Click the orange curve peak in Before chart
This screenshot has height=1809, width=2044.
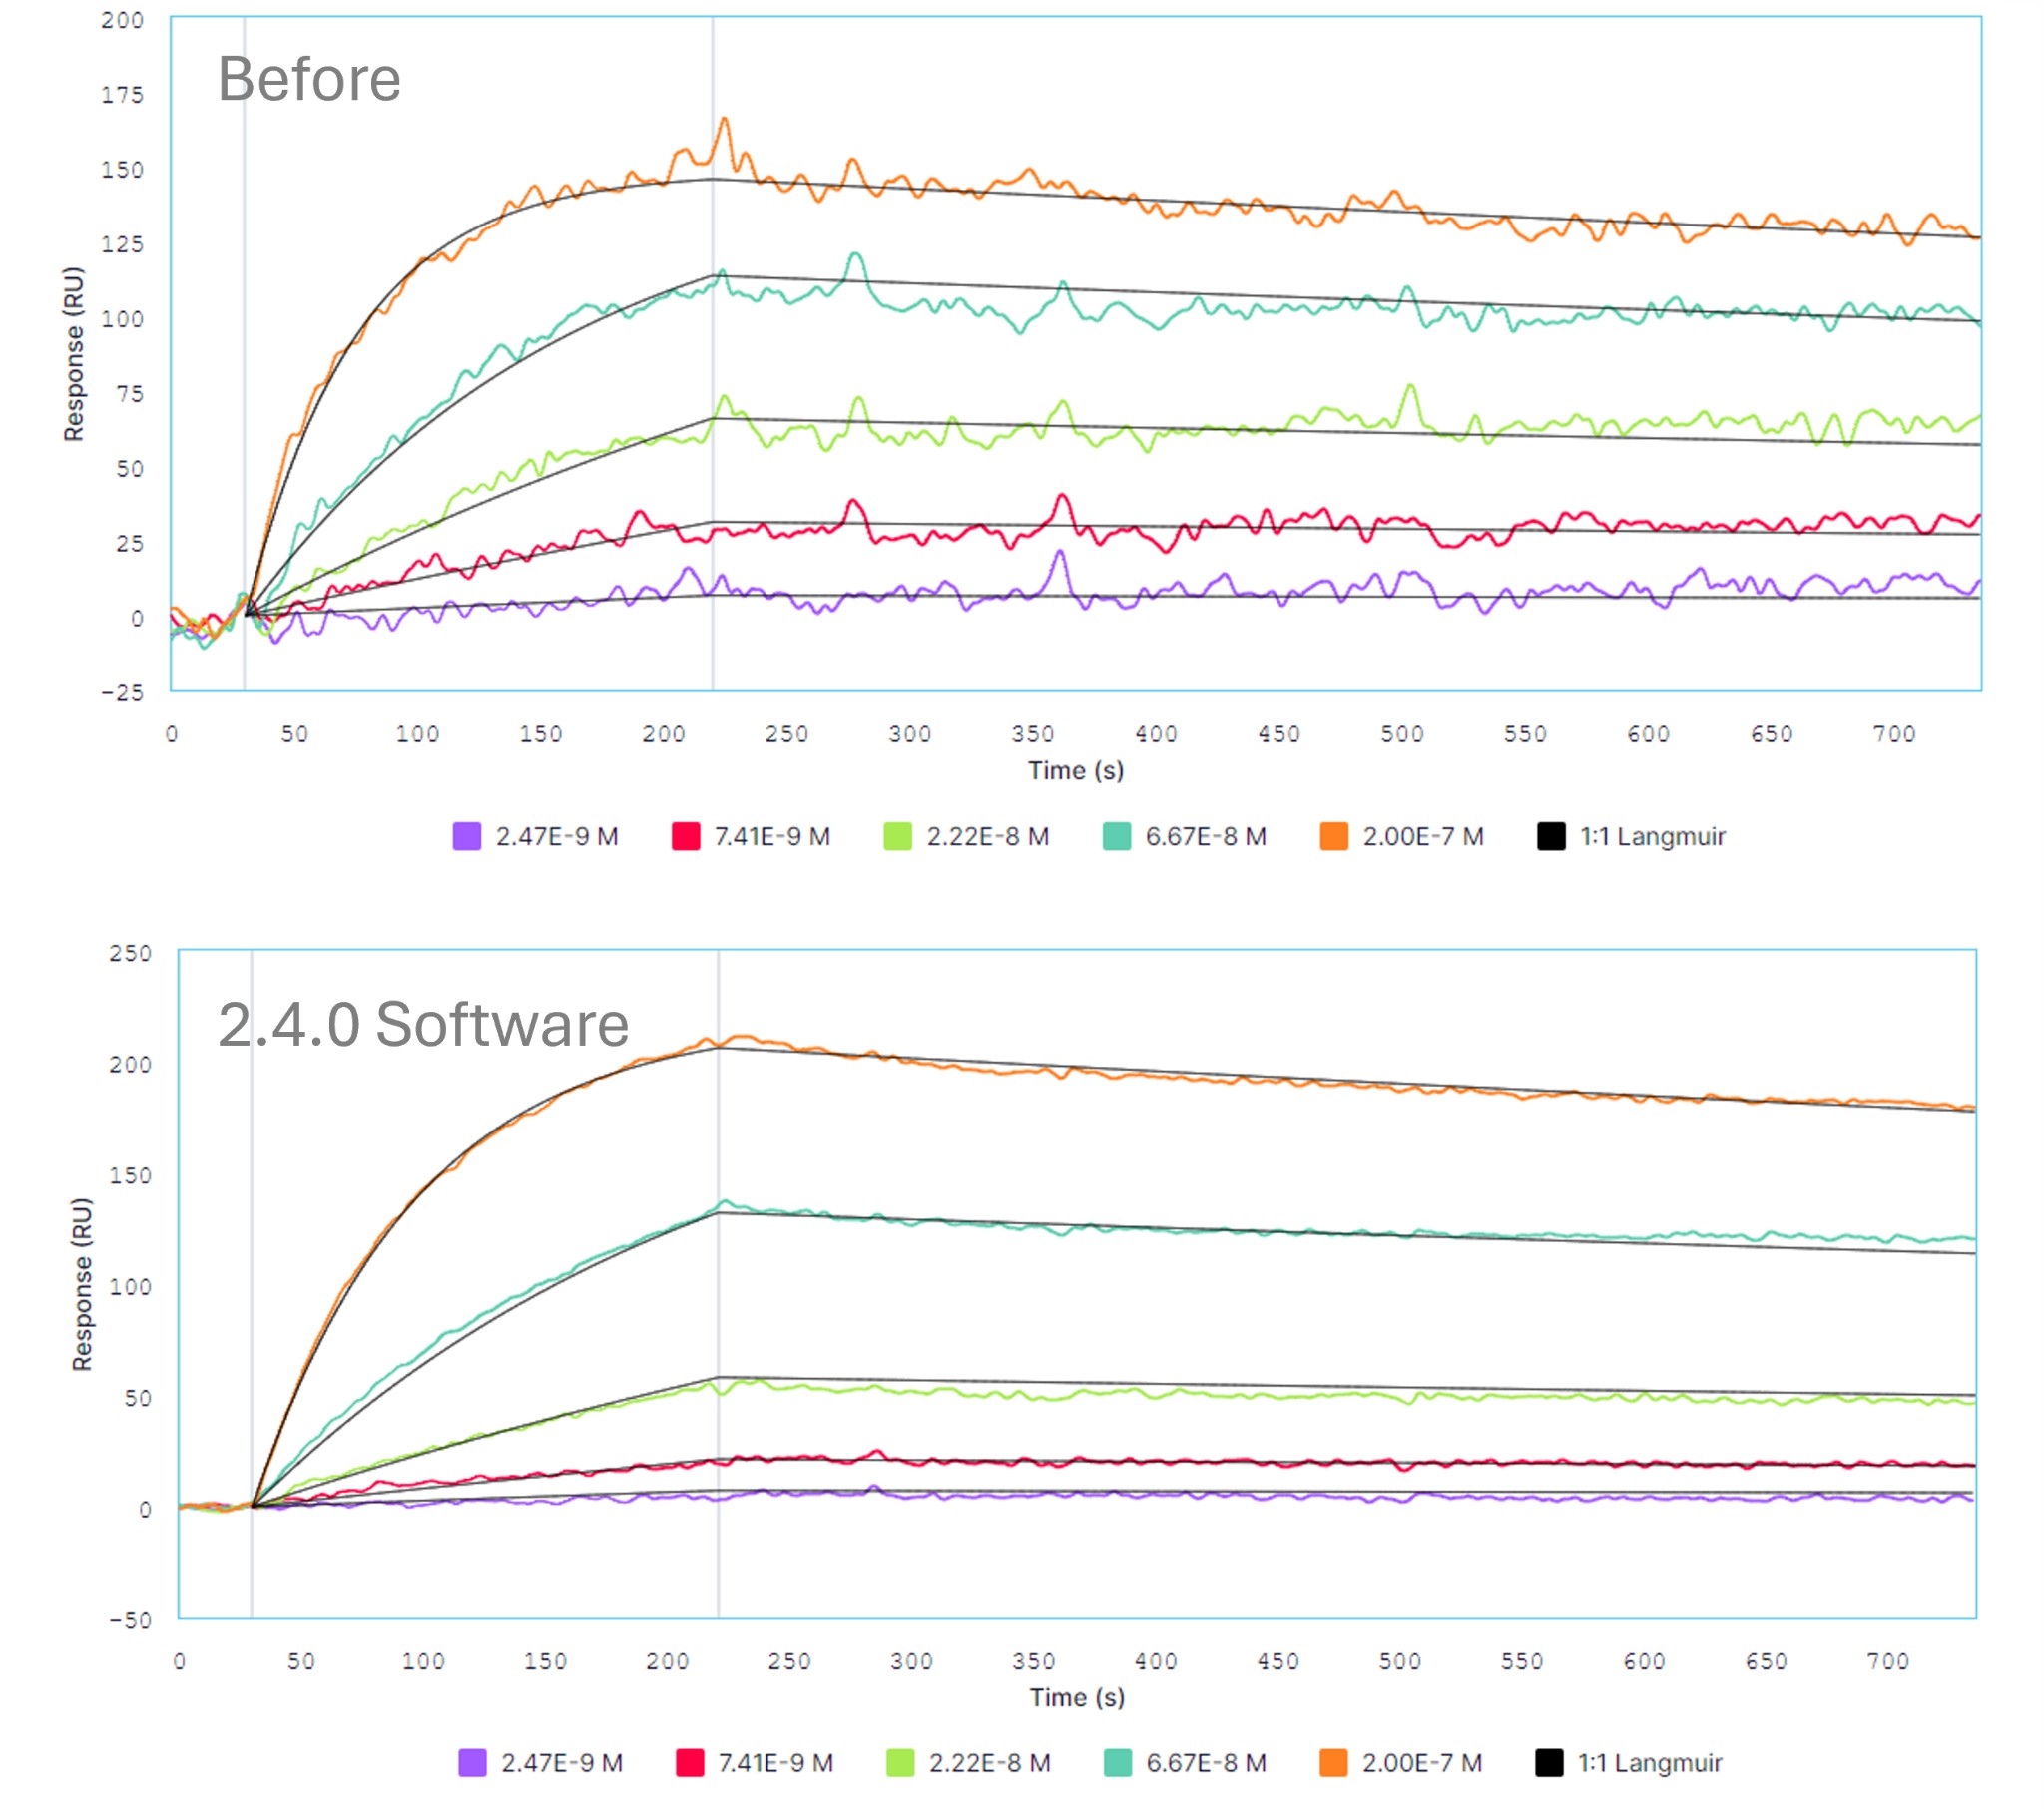coord(724,120)
